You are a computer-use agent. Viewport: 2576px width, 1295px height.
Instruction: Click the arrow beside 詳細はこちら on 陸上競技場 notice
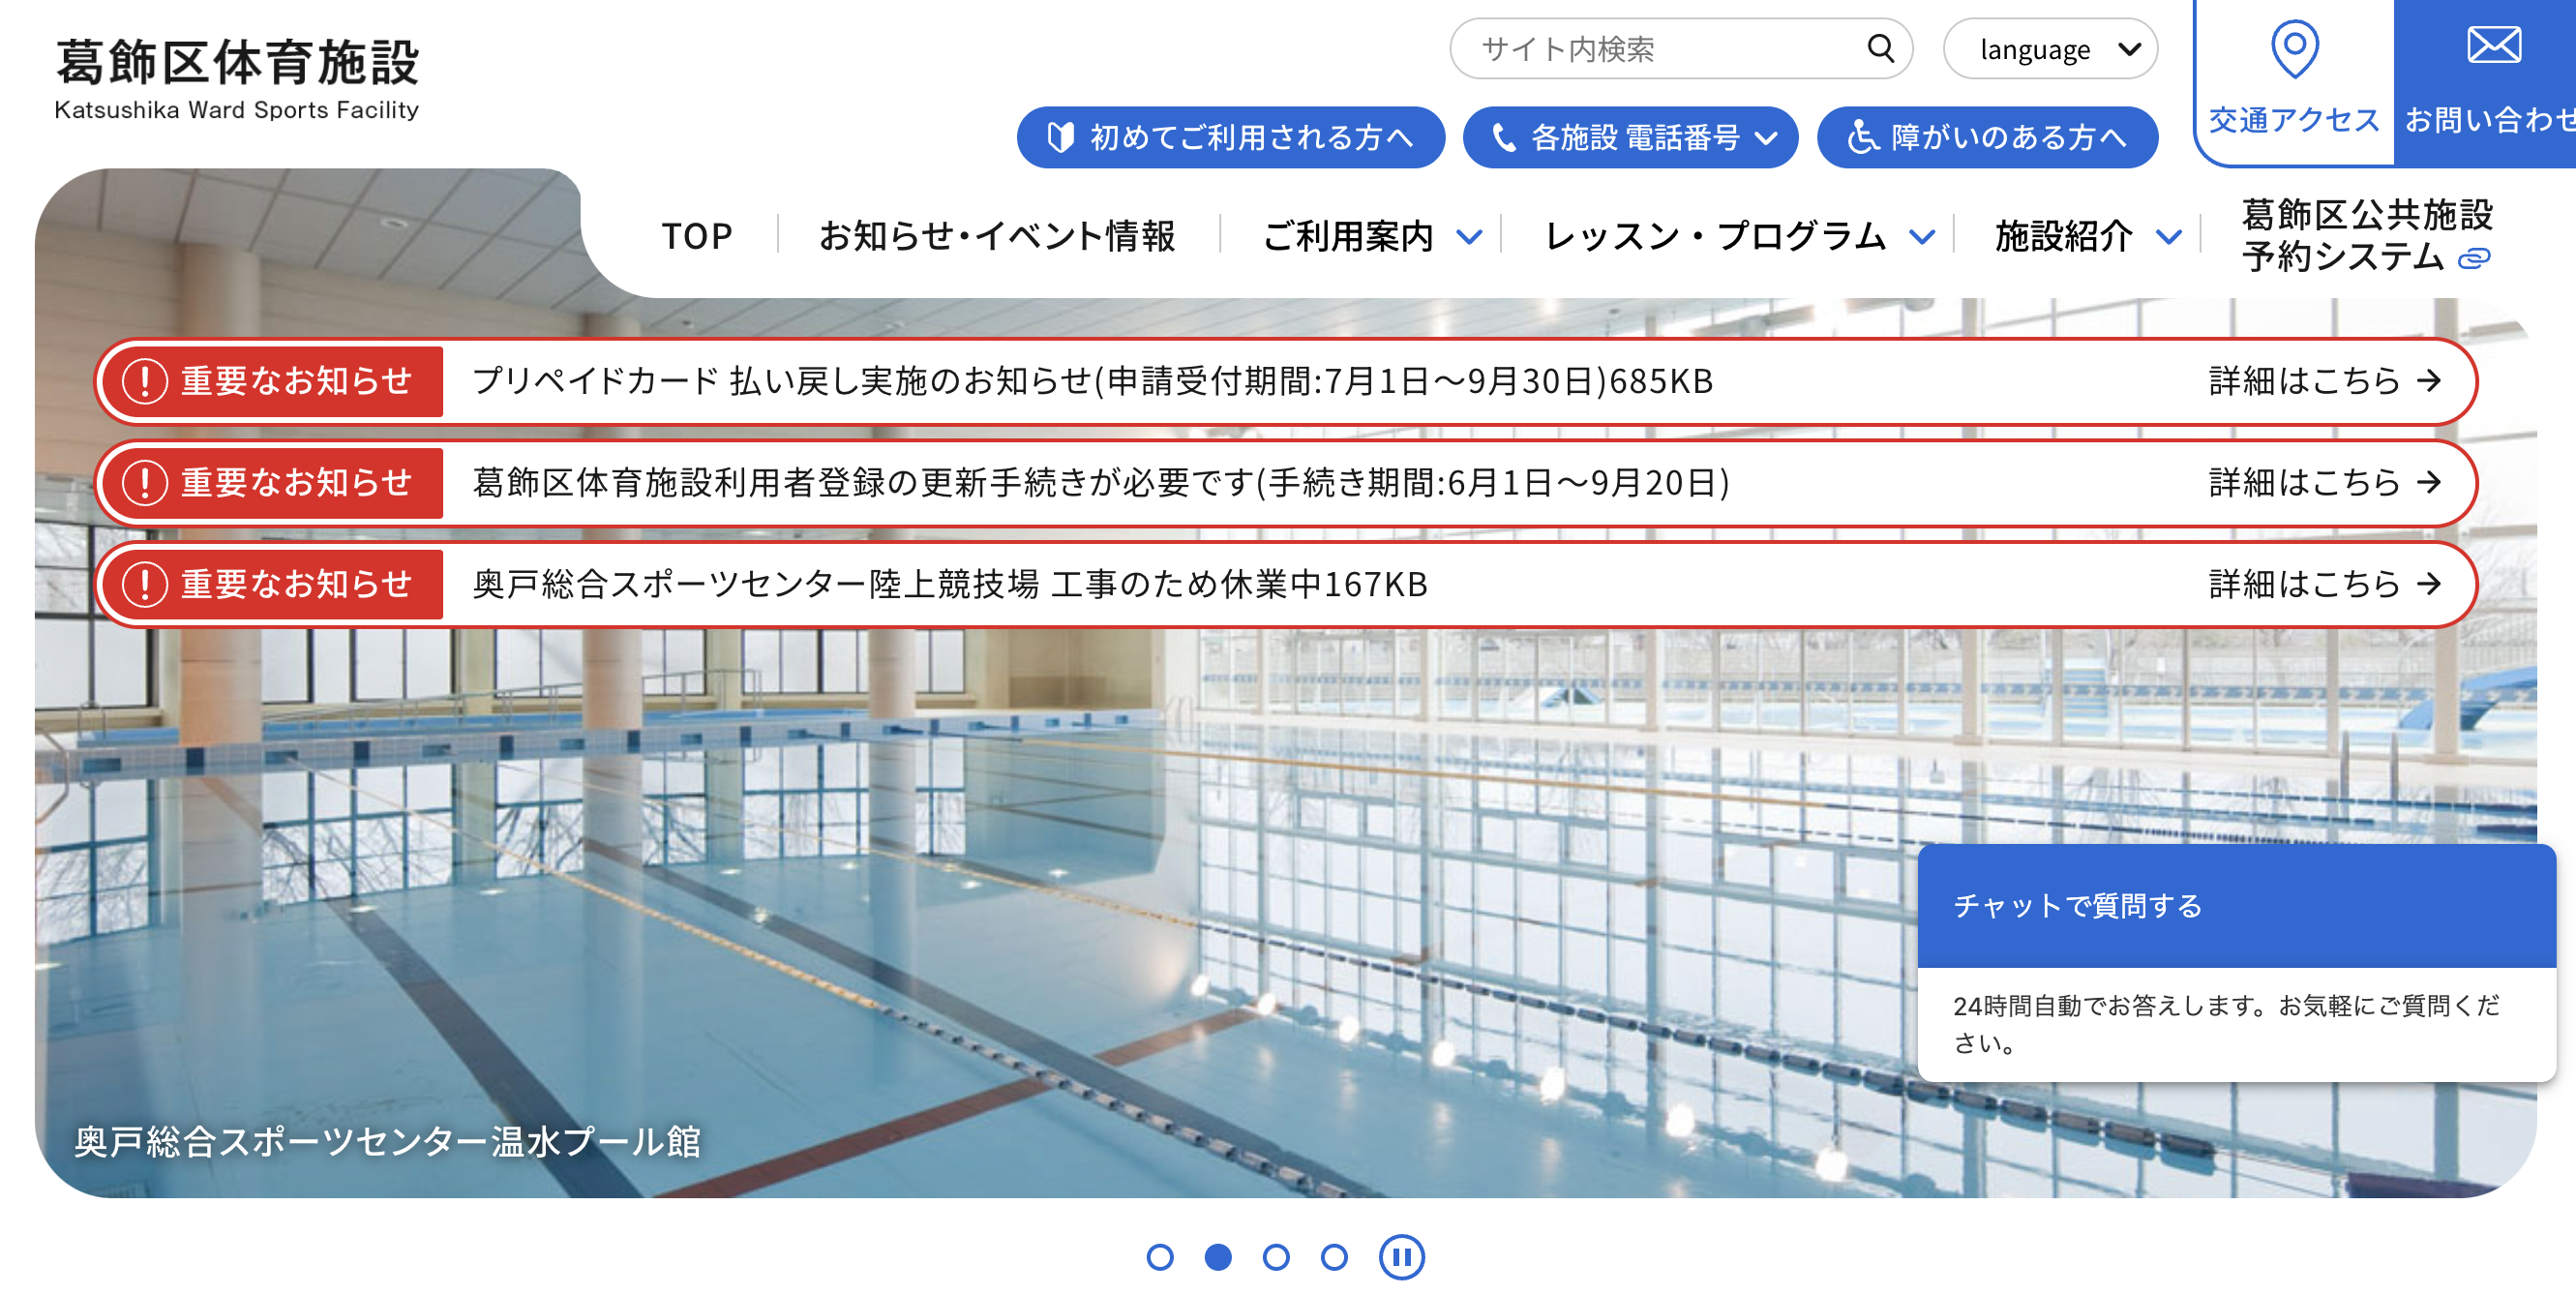pos(2429,584)
